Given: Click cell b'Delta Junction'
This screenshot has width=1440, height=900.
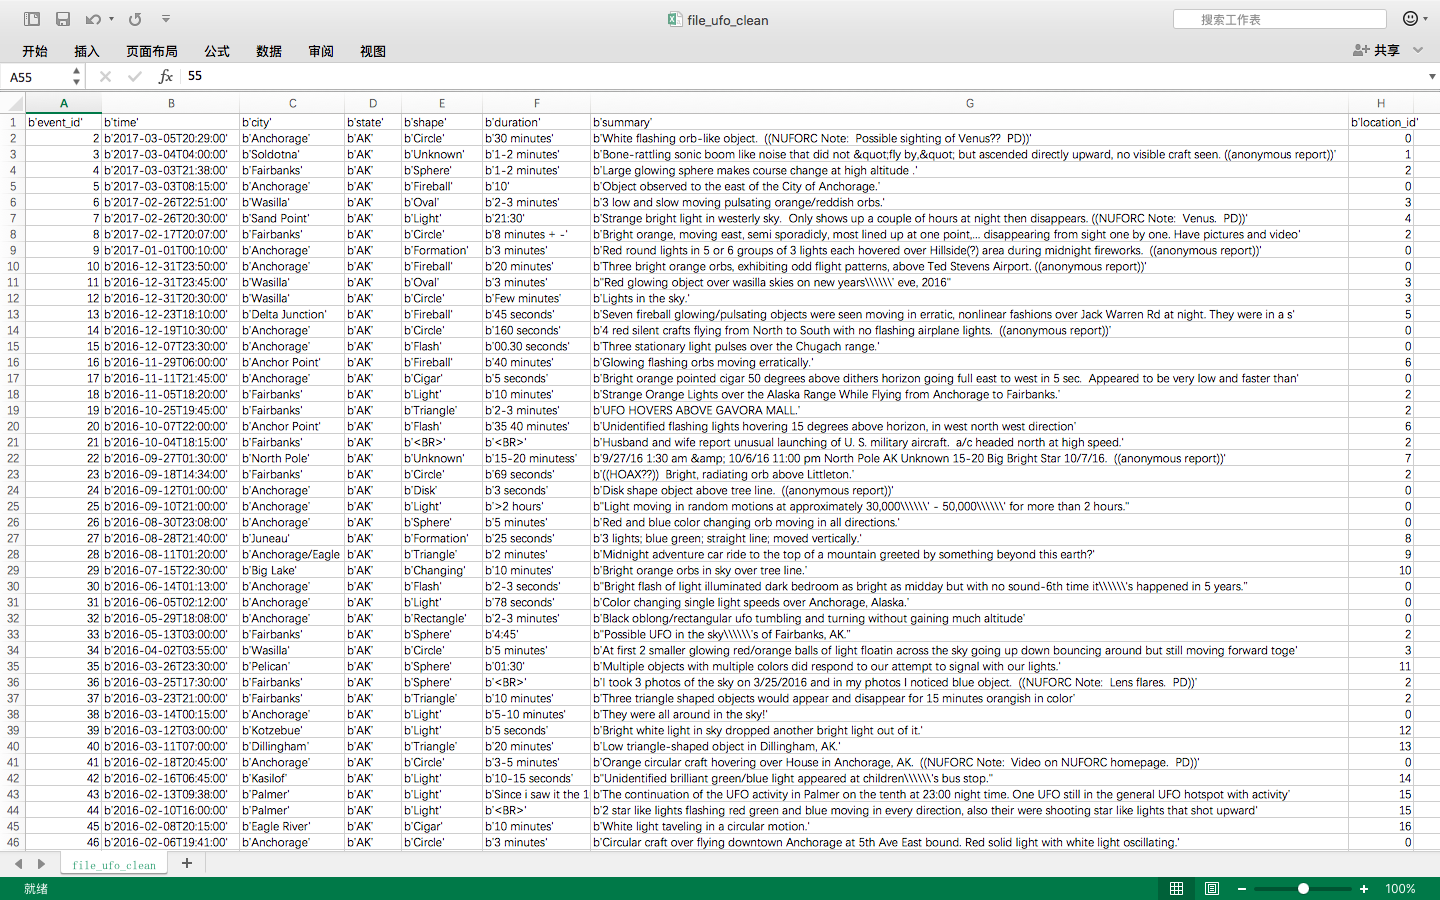Looking at the screenshot, I should (x=292, y=314).
